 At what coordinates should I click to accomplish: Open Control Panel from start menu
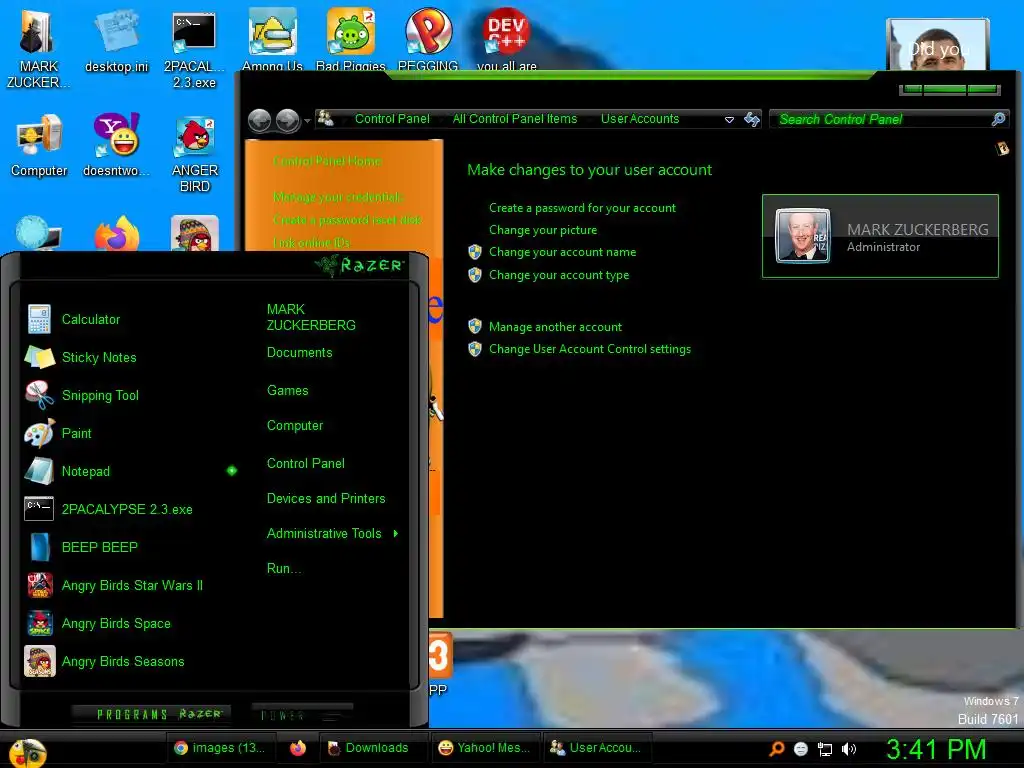point(306,464)
